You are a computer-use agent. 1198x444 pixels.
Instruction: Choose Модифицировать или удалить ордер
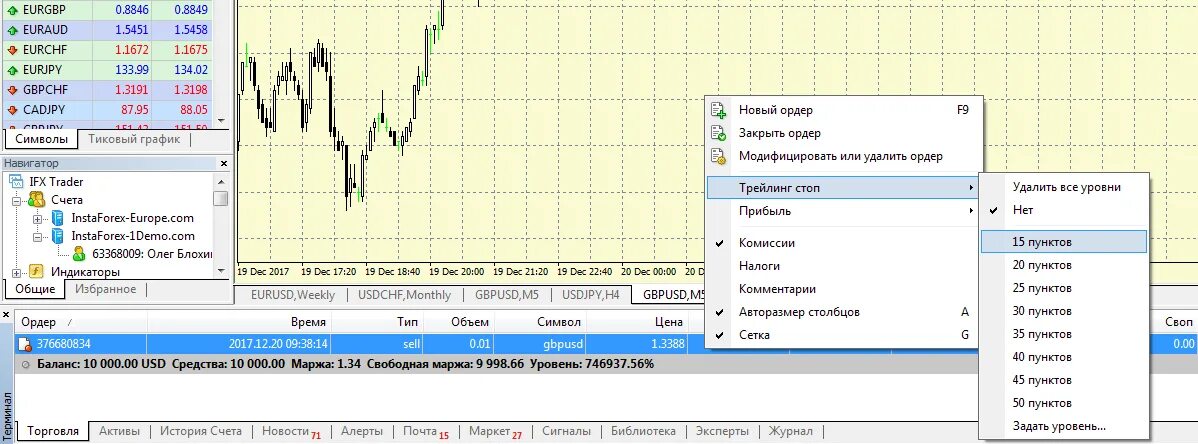pos(842,156)
